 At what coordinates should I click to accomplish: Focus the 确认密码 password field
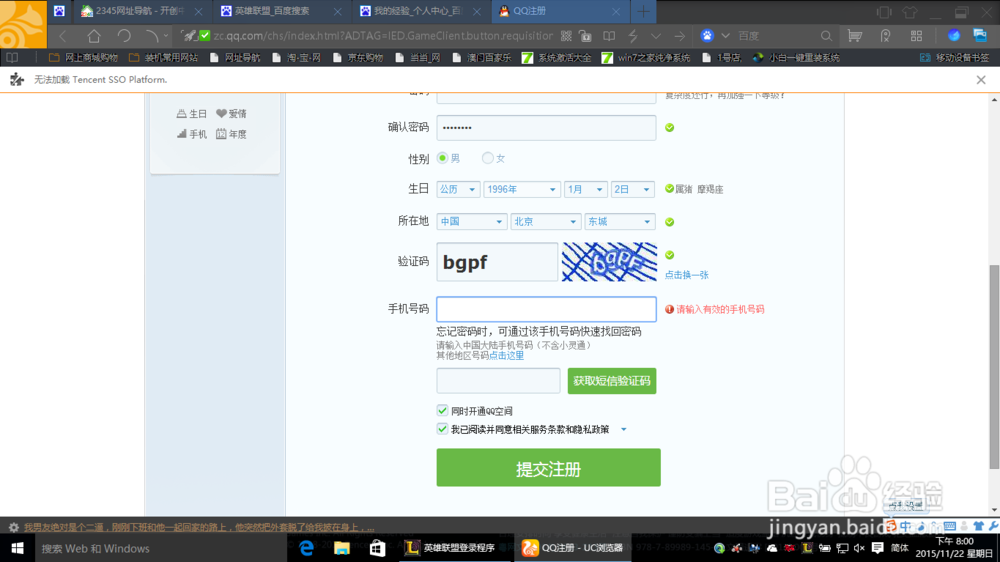tap(547, 128)
